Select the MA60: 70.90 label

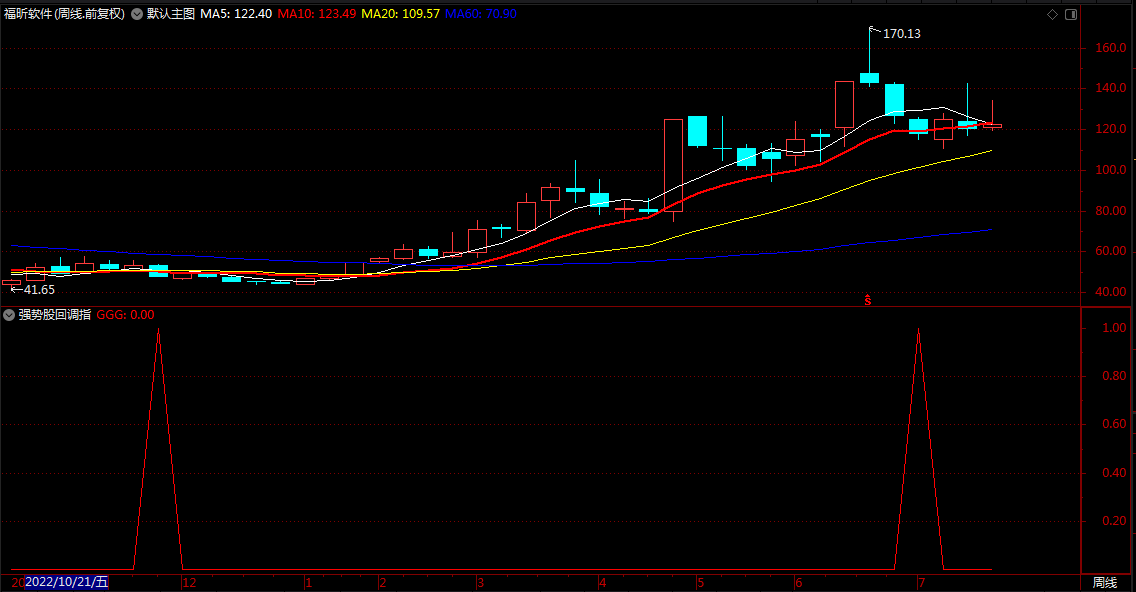481,14
